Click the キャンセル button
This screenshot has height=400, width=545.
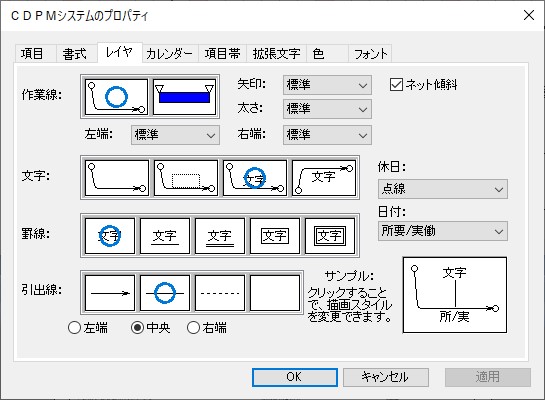click(x=386, y=377)
